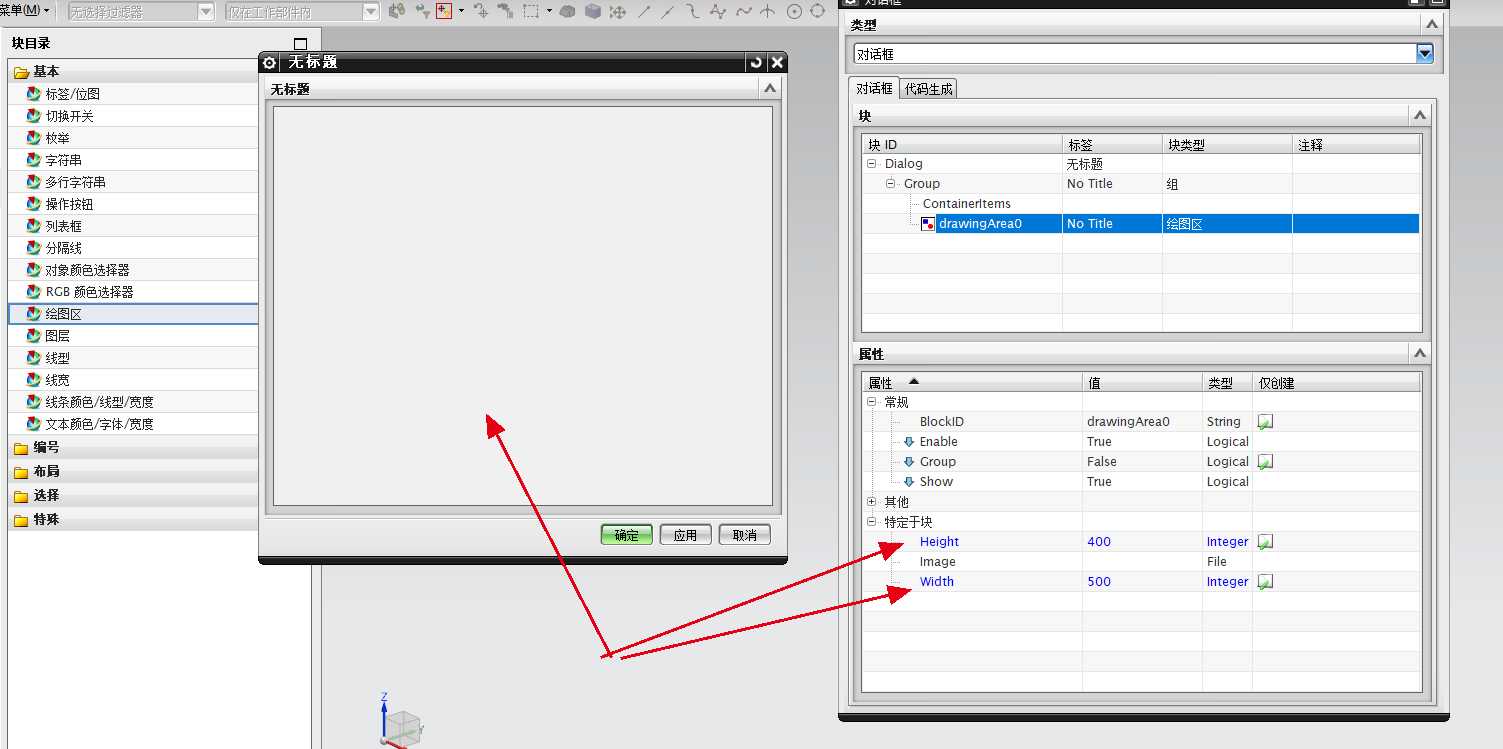The width and height of the screenshot is (1503, 749).
Task: Click the 取消 button
Action: 745,535
